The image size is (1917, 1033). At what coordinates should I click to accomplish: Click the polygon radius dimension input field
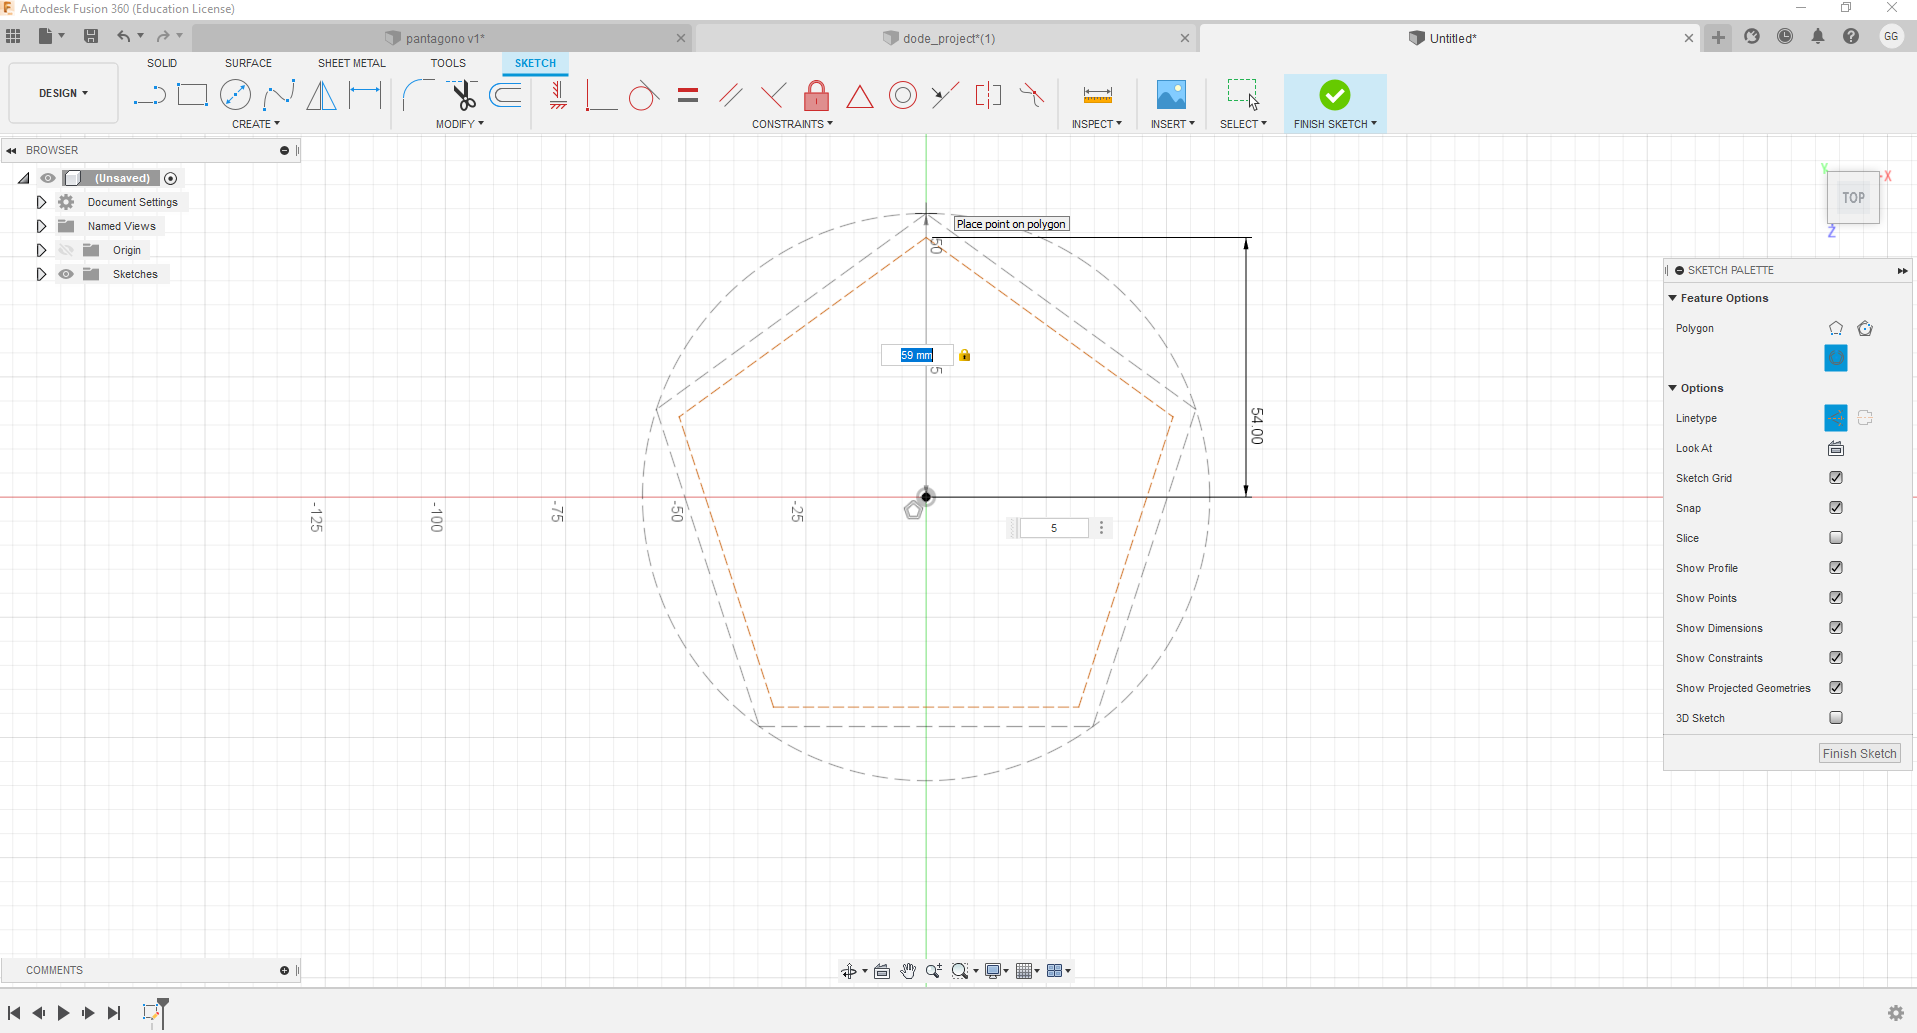click(x=916, y=355)
